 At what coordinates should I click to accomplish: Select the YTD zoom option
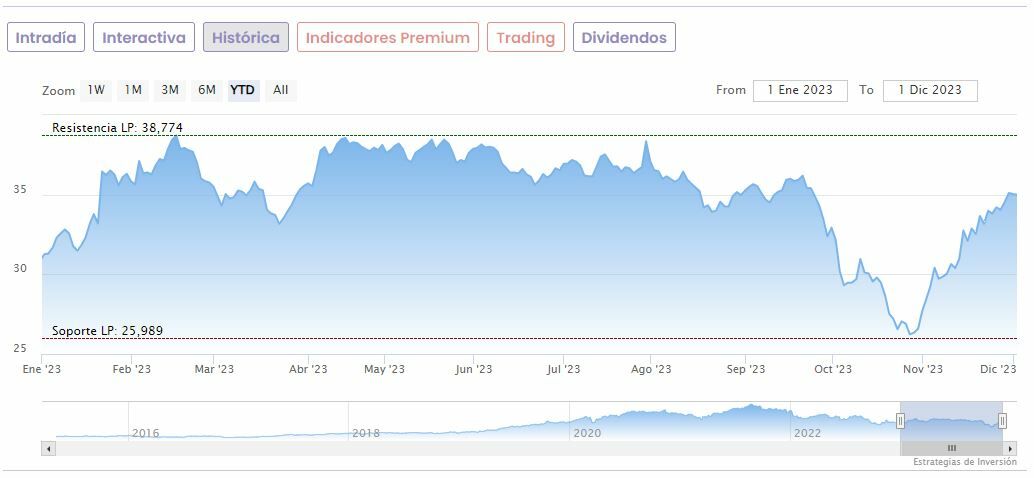click(243, 90)
